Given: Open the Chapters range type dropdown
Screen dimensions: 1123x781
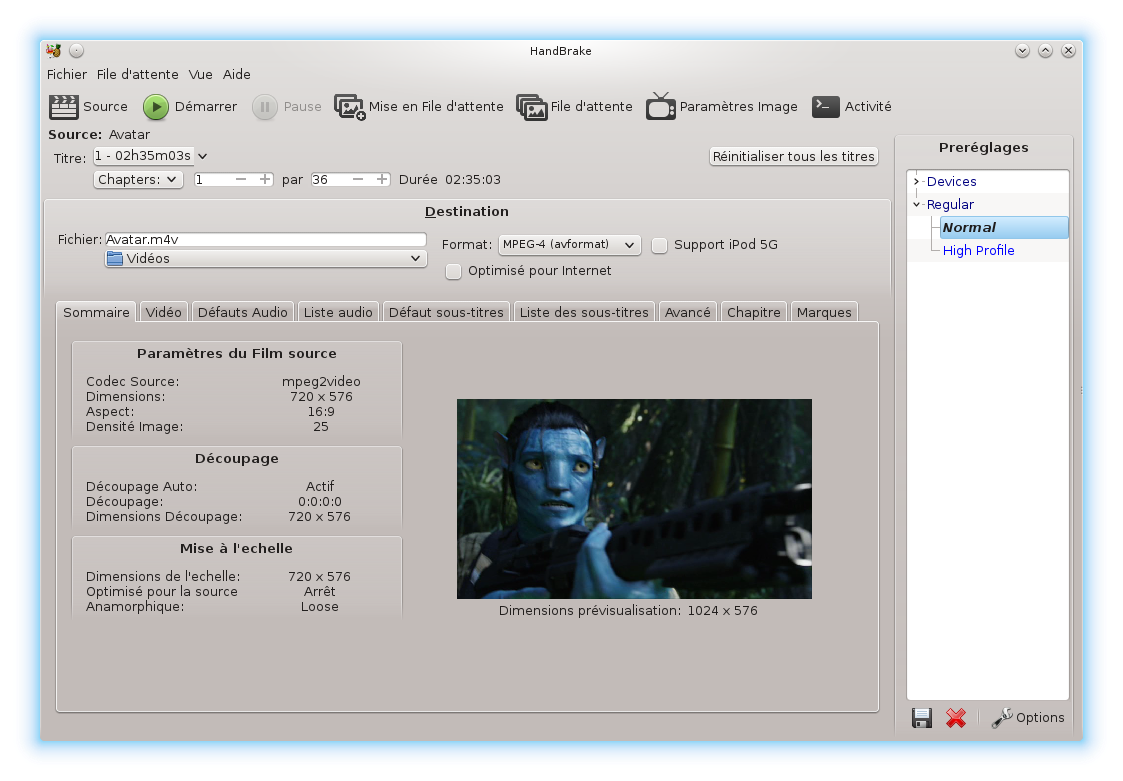Looking at the screenshot, I should click(x=138, y=180).
